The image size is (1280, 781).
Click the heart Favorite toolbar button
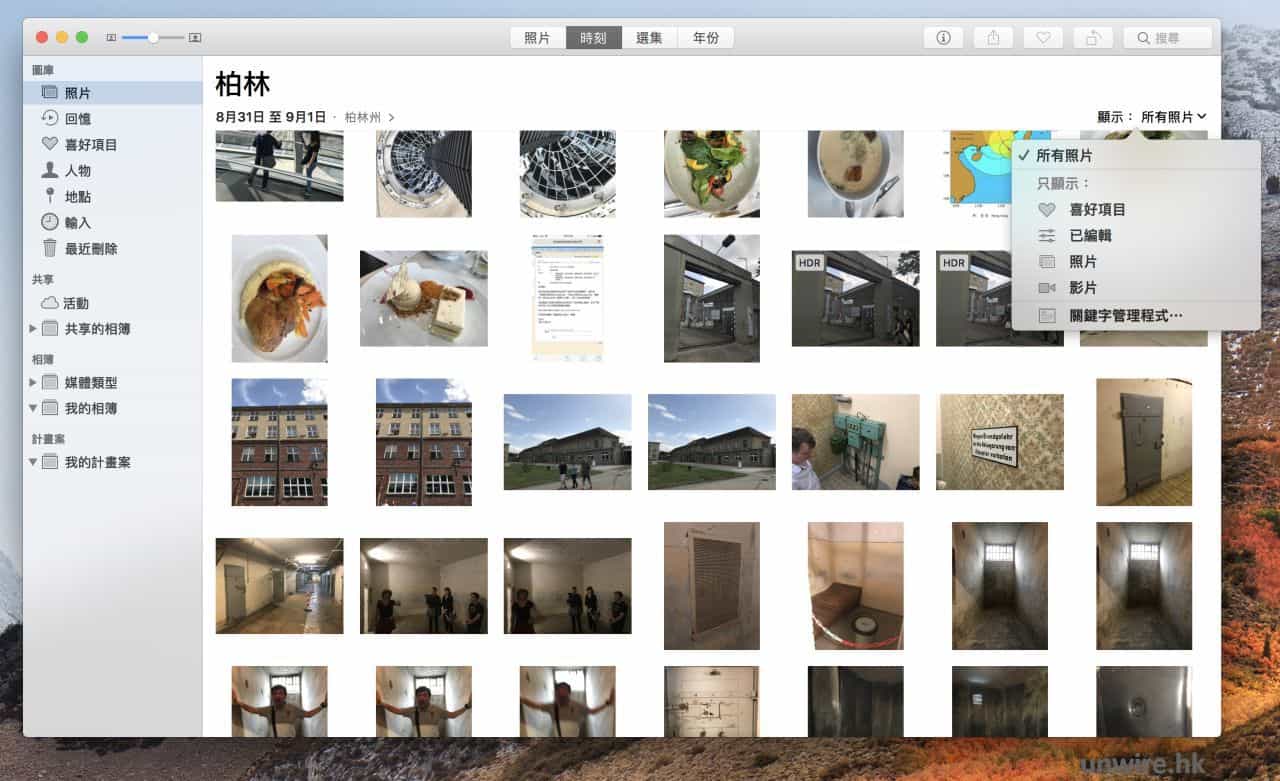pos(1043,38)
